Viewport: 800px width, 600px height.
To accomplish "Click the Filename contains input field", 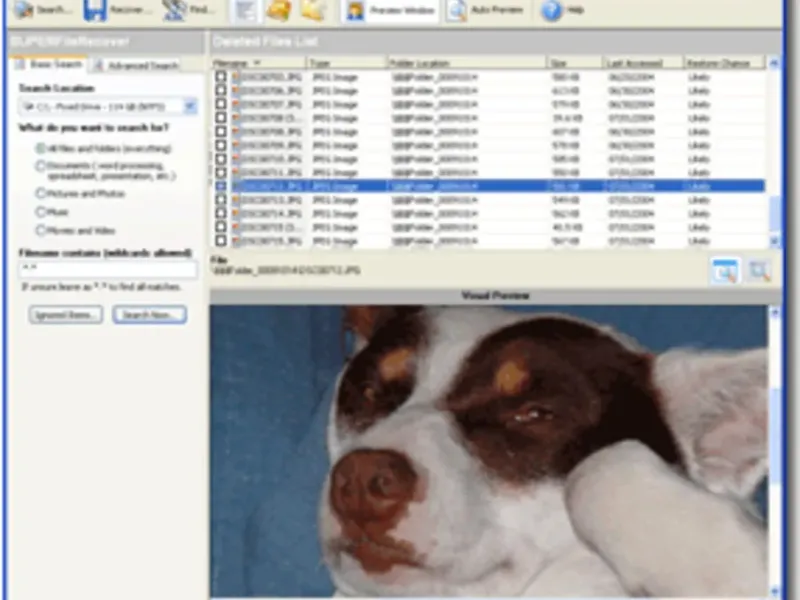I will (x=108, y=269).
